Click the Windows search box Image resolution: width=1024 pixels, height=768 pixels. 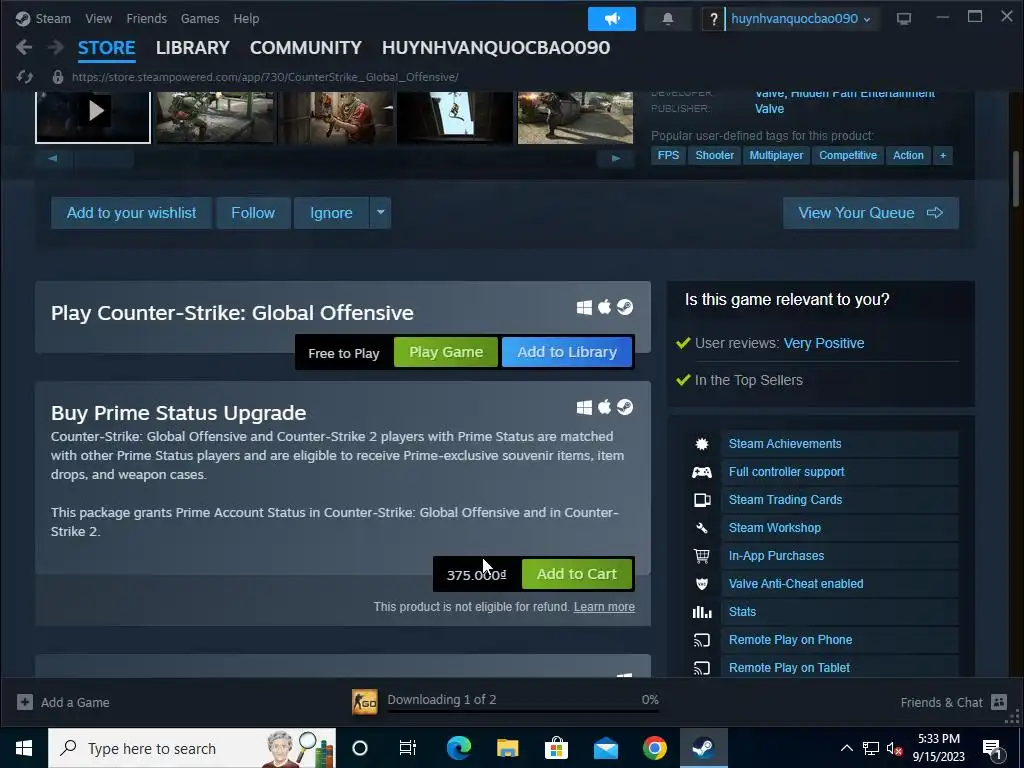click(192, 748)
